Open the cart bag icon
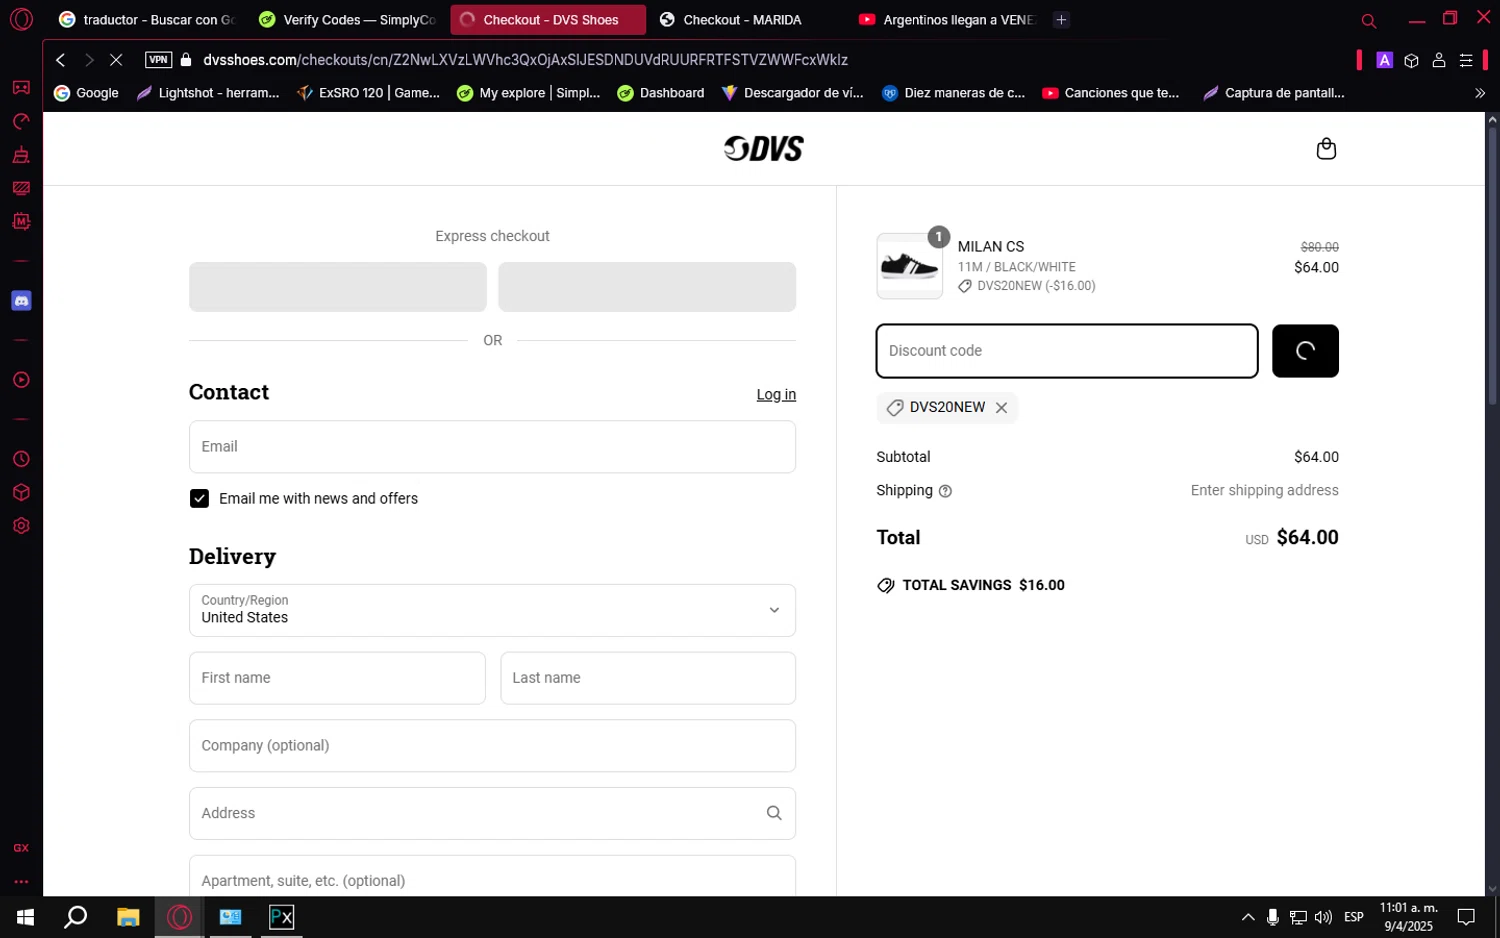Image resolution: width=1500 pixels, height=938 pixels. click(1326, 148)
